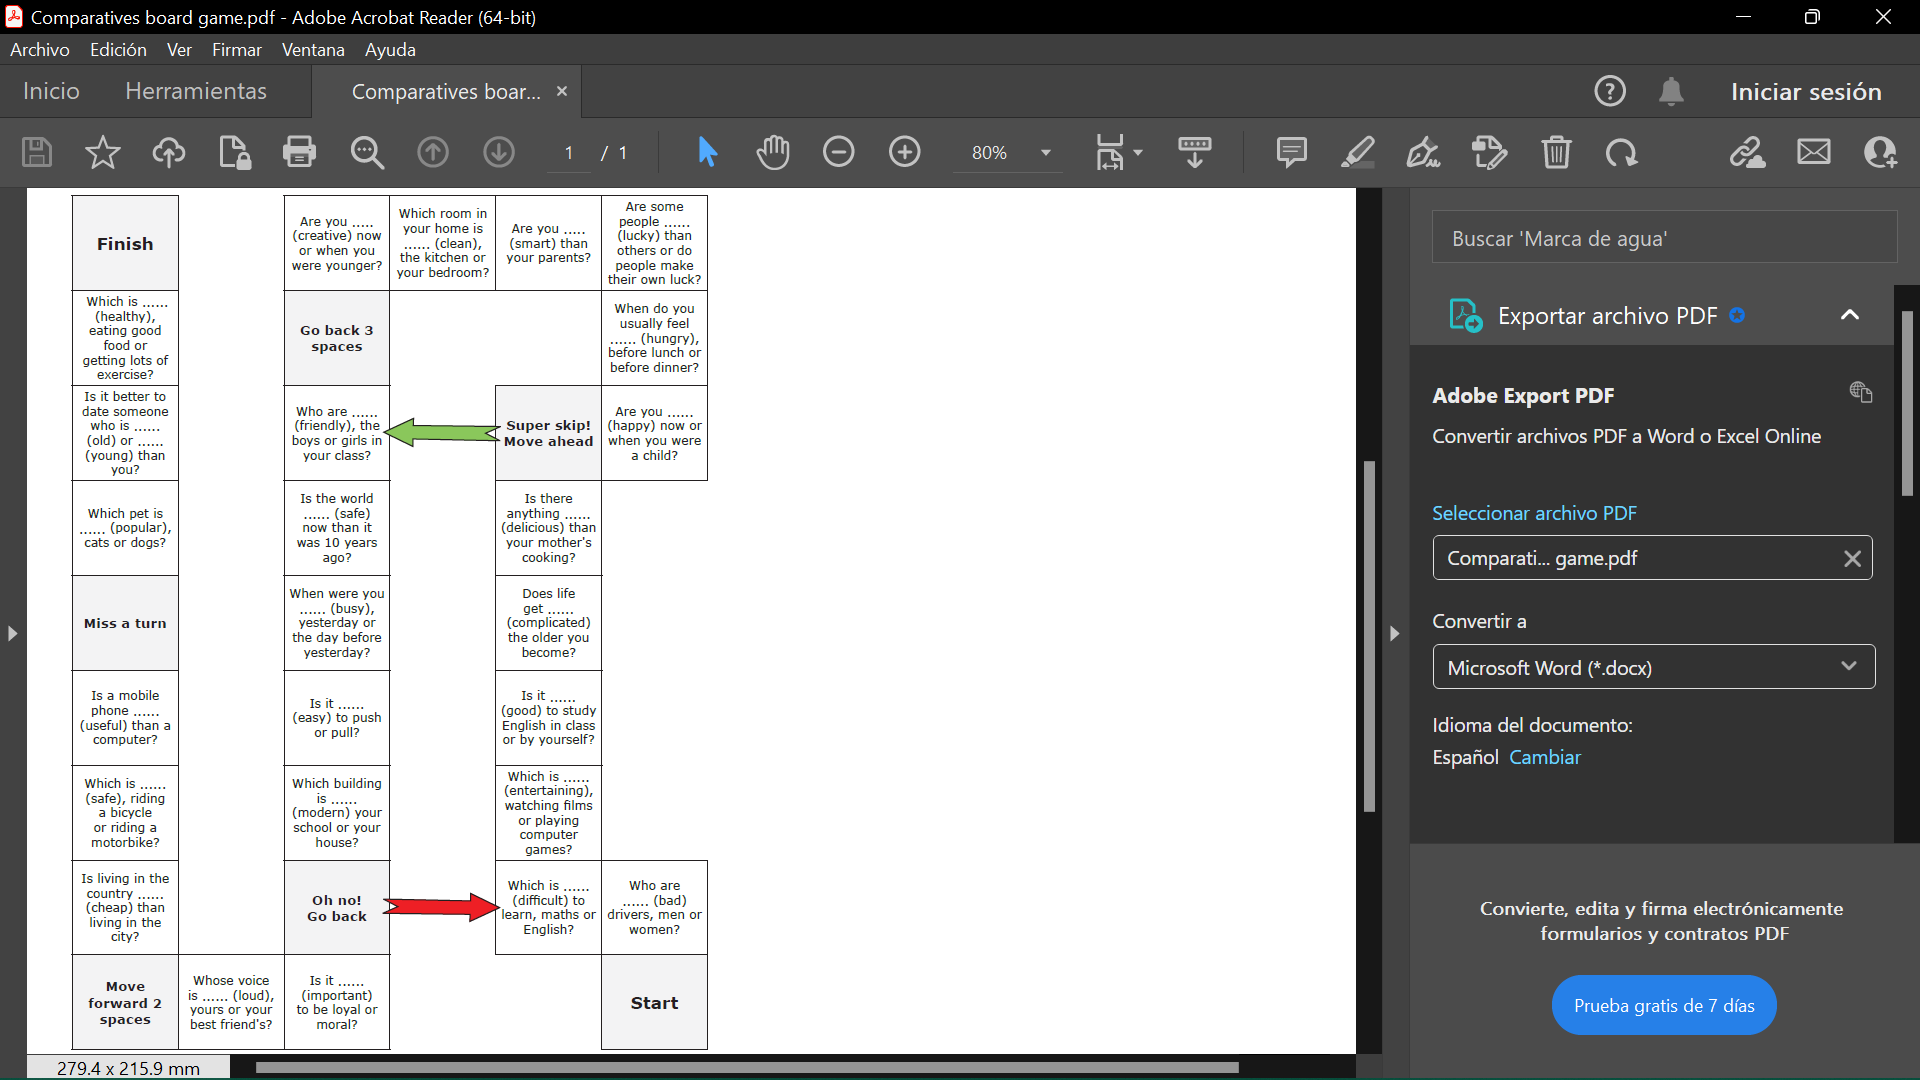Click the Zoom out minus icon

(838, 152)
